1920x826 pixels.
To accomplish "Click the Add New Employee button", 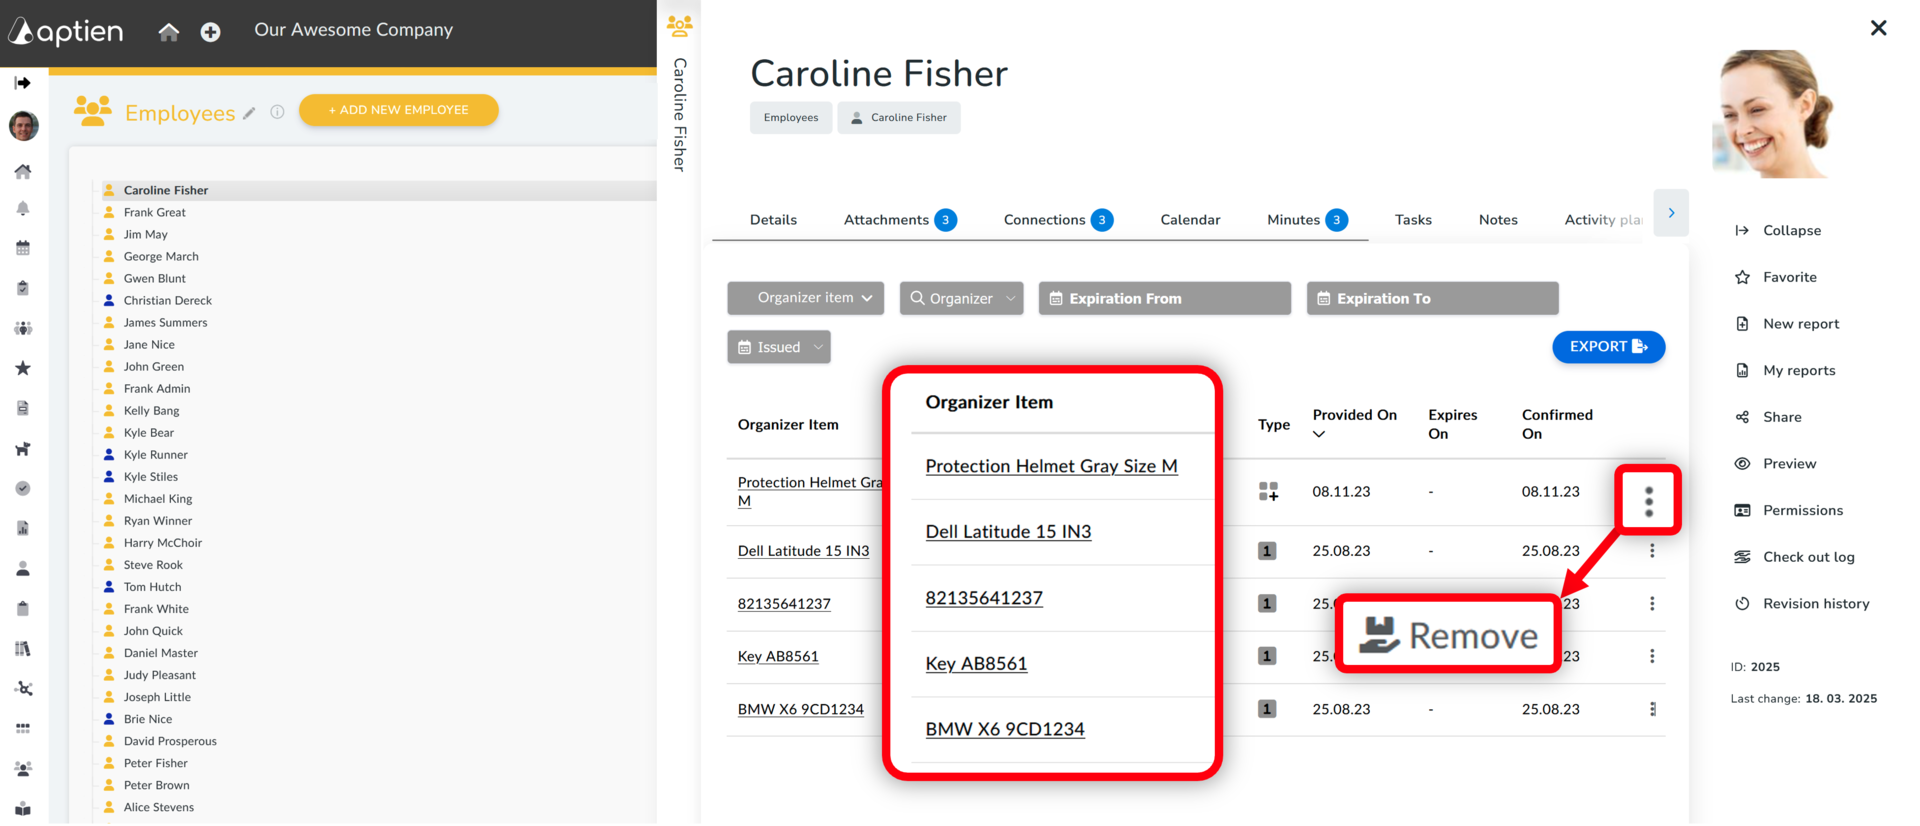I will [399, 110].
